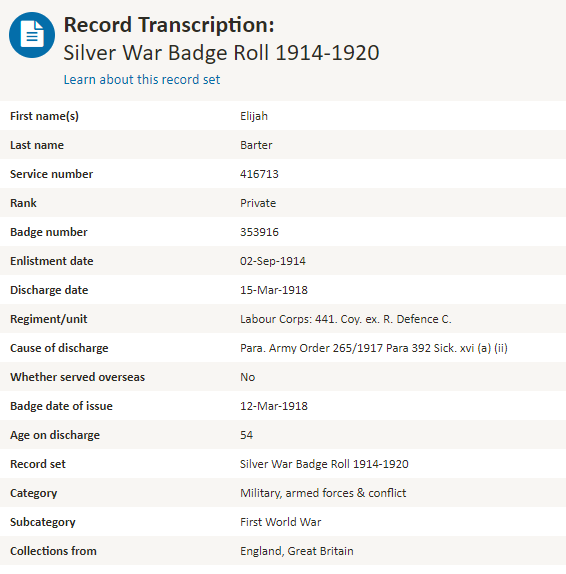This screenshot has height=574, width=566.
Task: Click the rank value Private
Action: coord(258,203)
